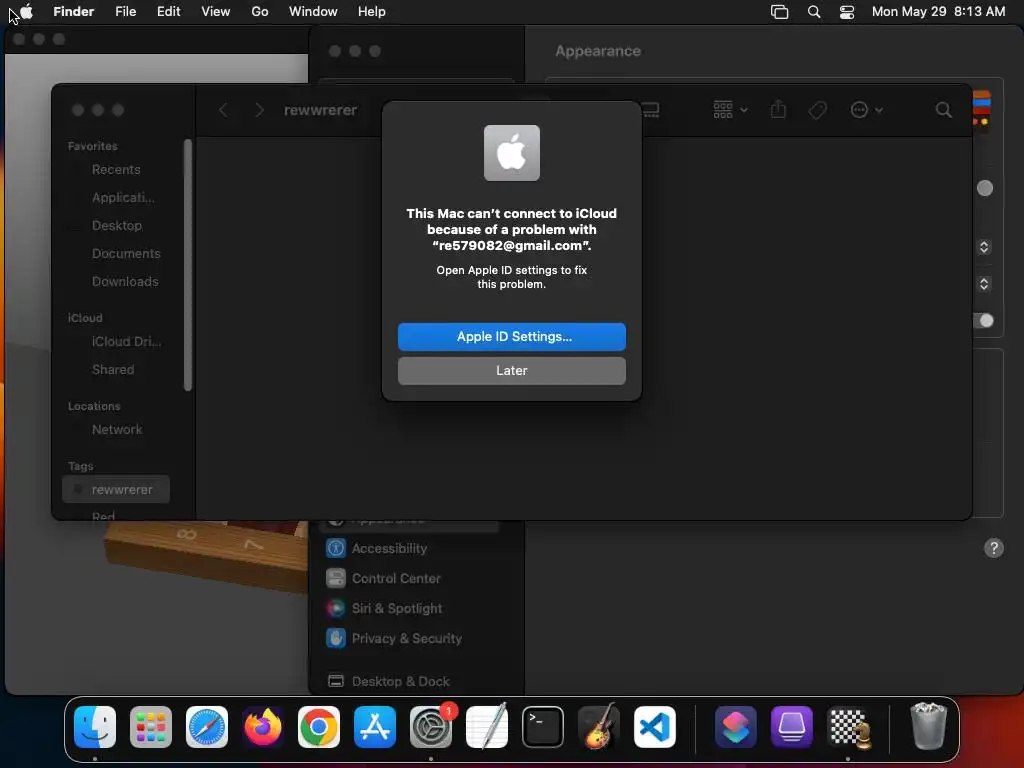Image resolution: width=1024 pixels, height=768 pixels.
Task: Go back in Finder window
Action: click(x=223, y=110)
